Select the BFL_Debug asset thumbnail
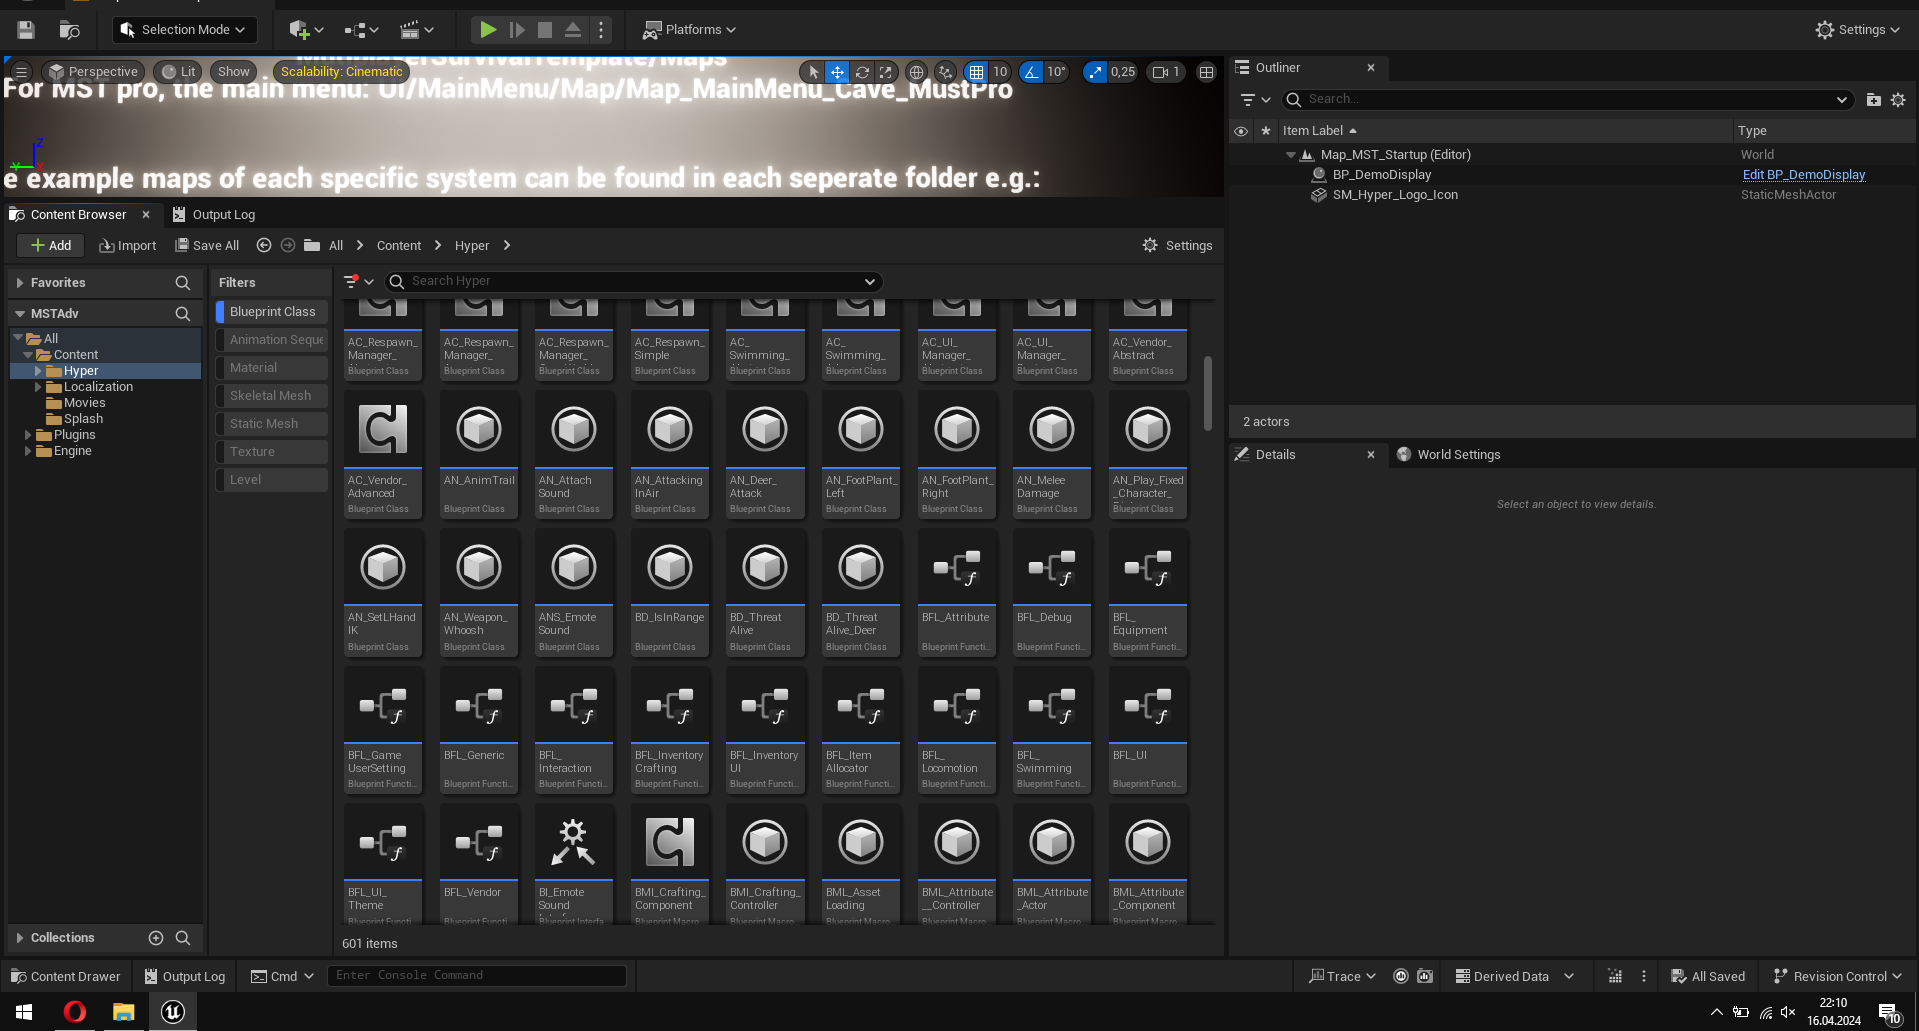 tap(1052, 593)
